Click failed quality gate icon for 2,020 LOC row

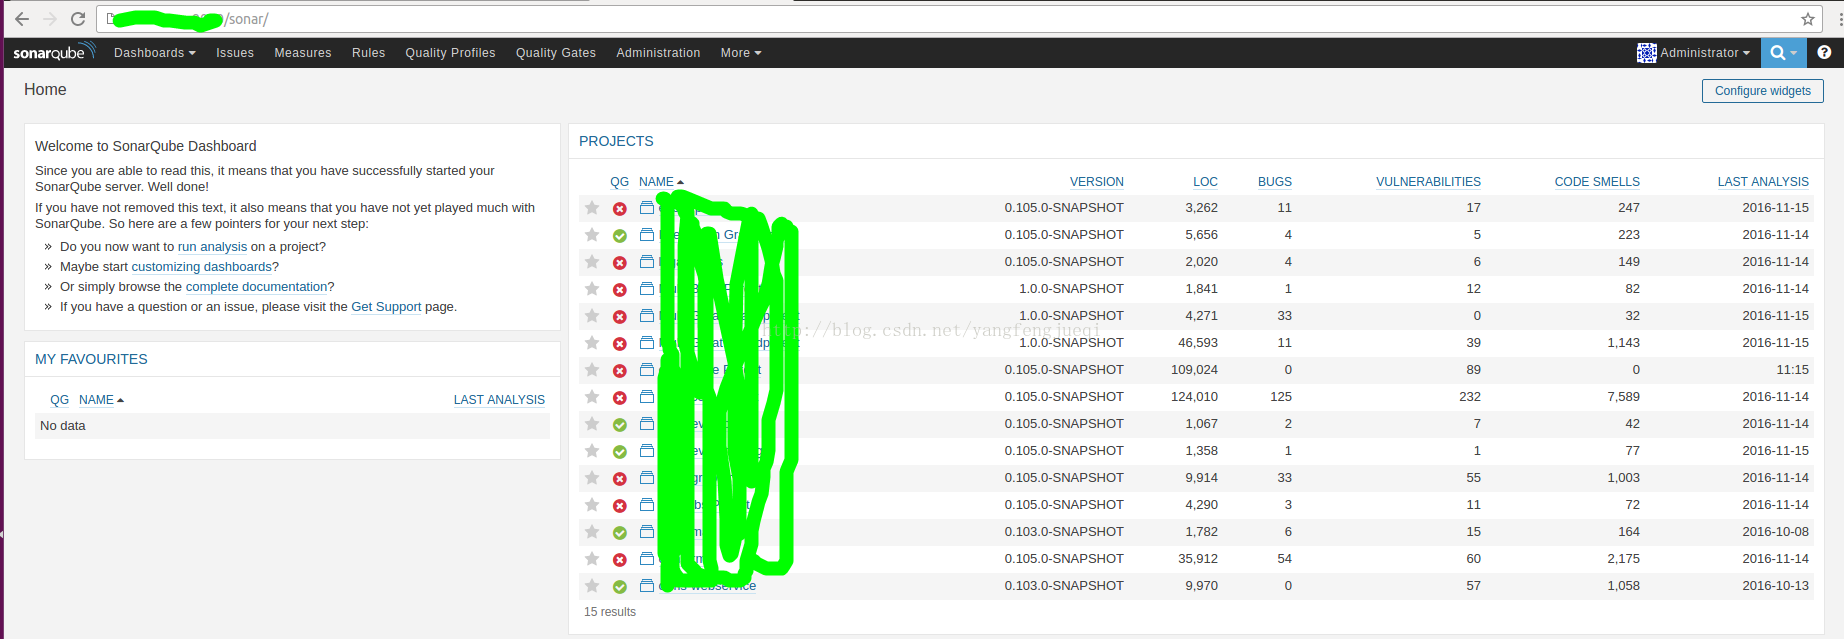620,263
